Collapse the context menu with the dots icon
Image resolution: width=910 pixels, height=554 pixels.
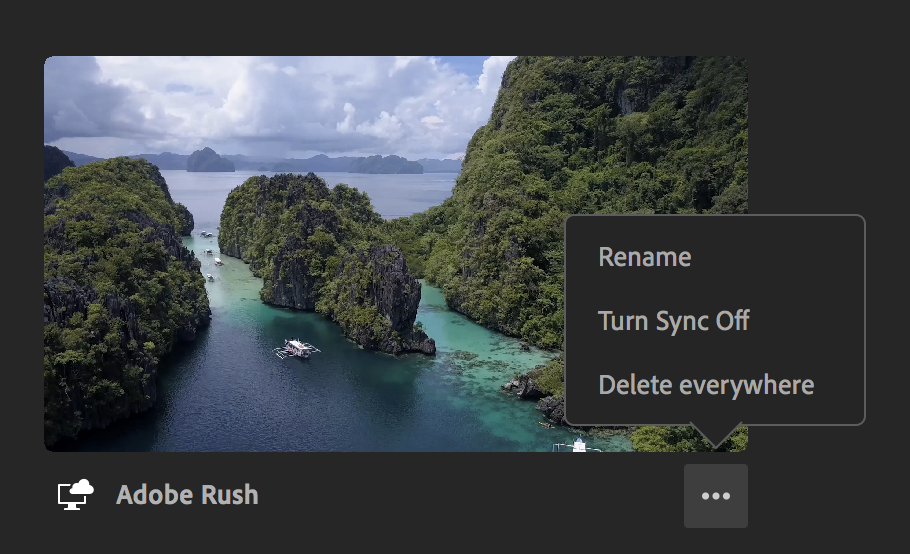pos(715,496)
